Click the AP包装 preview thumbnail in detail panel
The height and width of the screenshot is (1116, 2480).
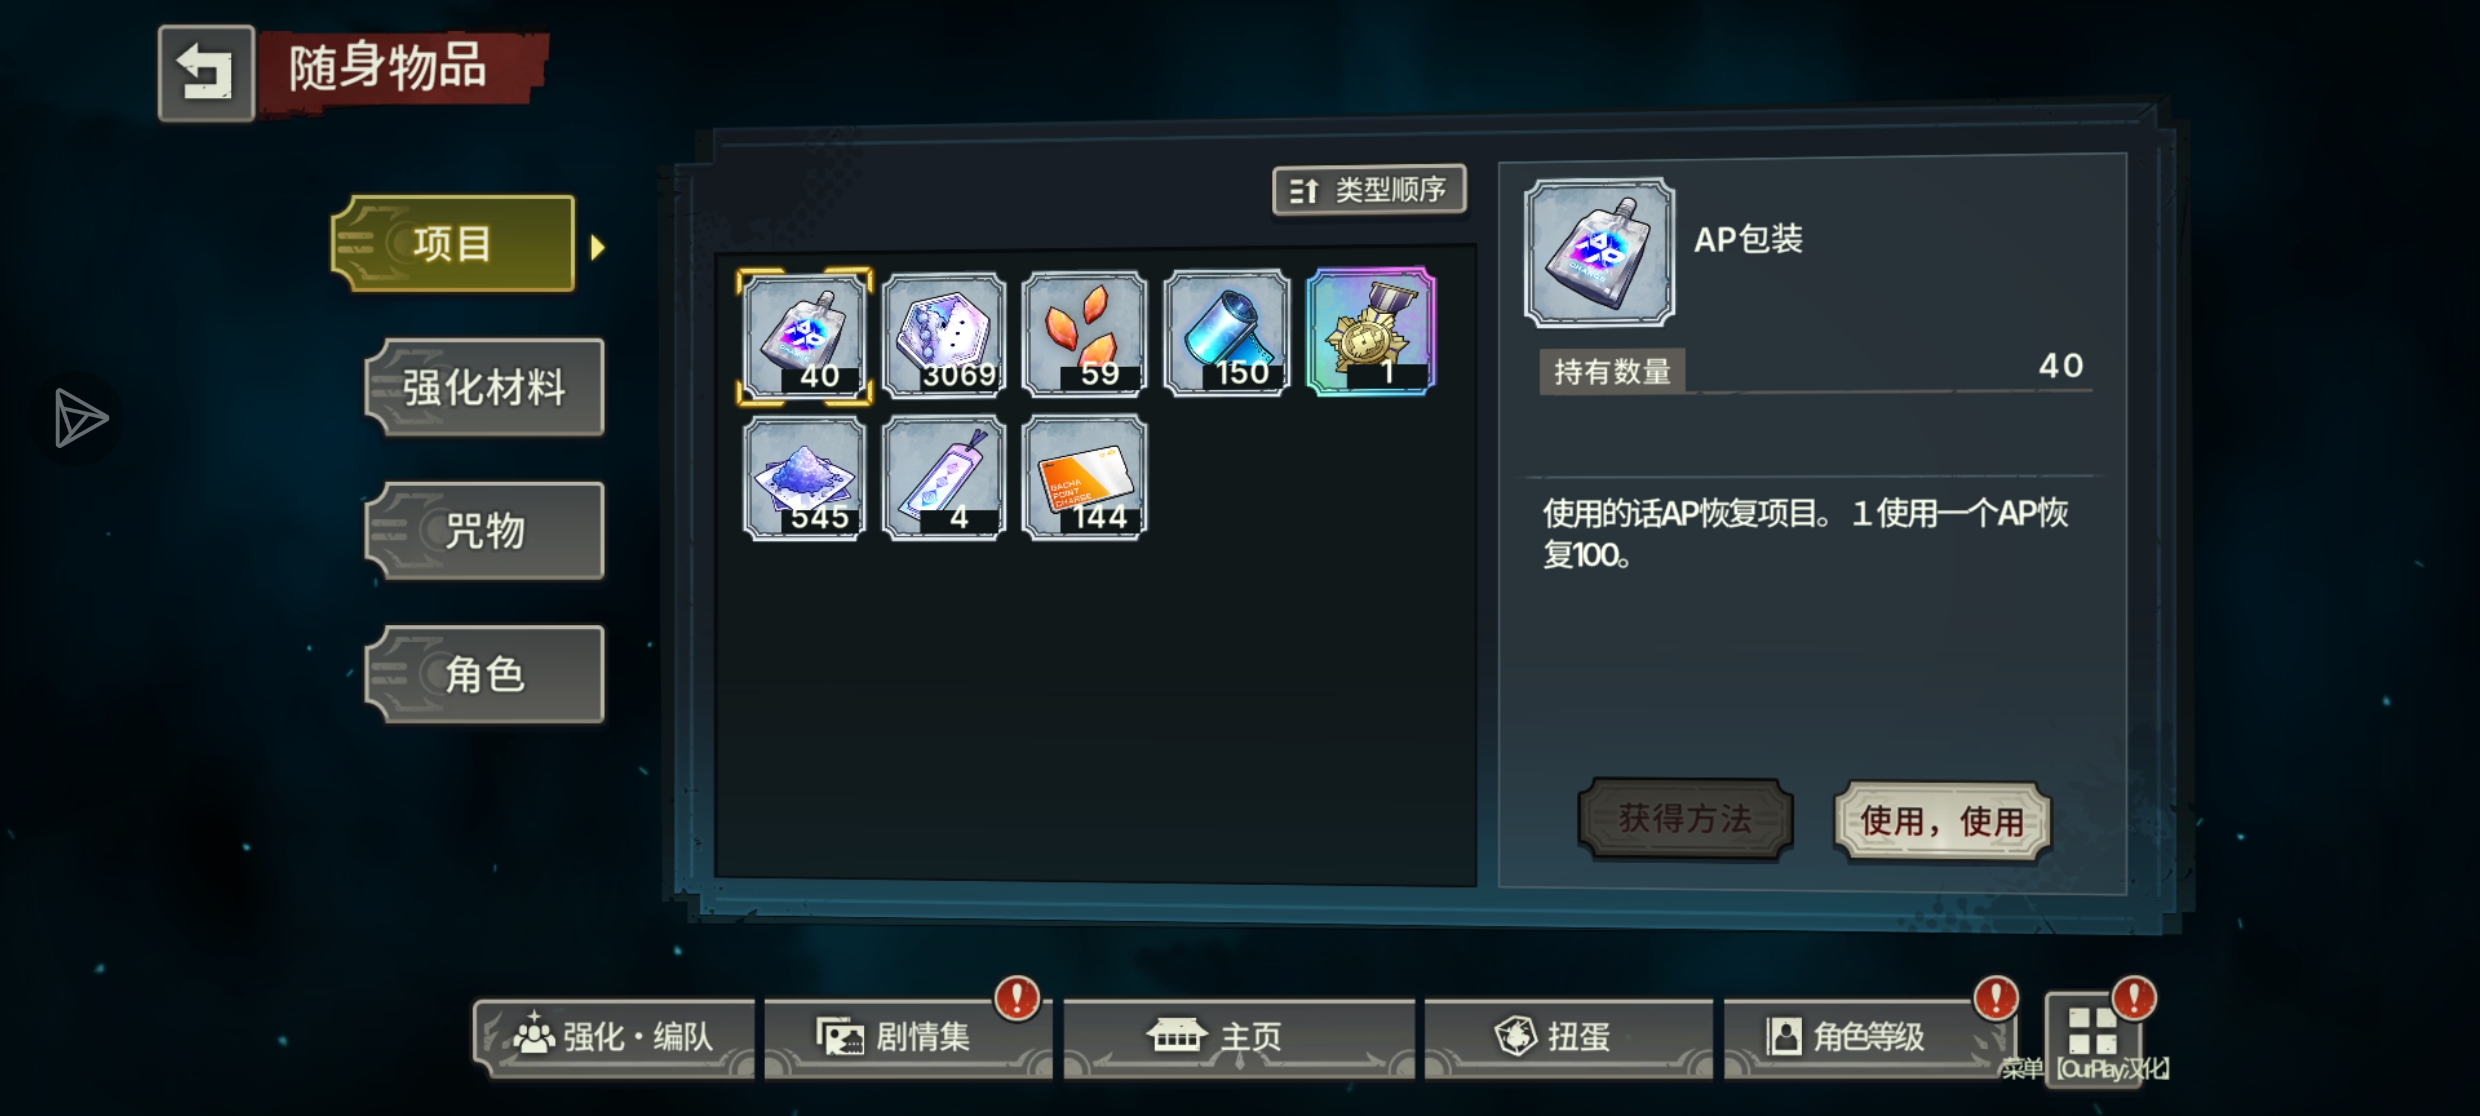(1599, 252)
